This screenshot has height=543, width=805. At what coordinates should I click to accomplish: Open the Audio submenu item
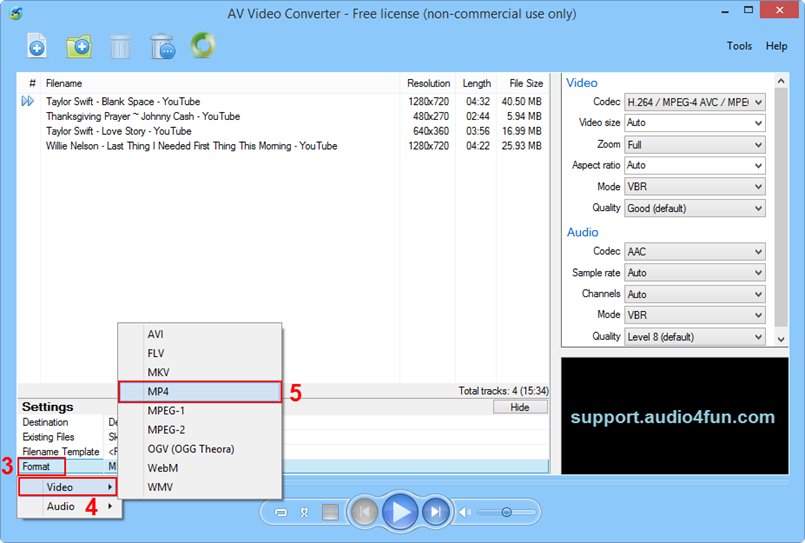(68, 507)
